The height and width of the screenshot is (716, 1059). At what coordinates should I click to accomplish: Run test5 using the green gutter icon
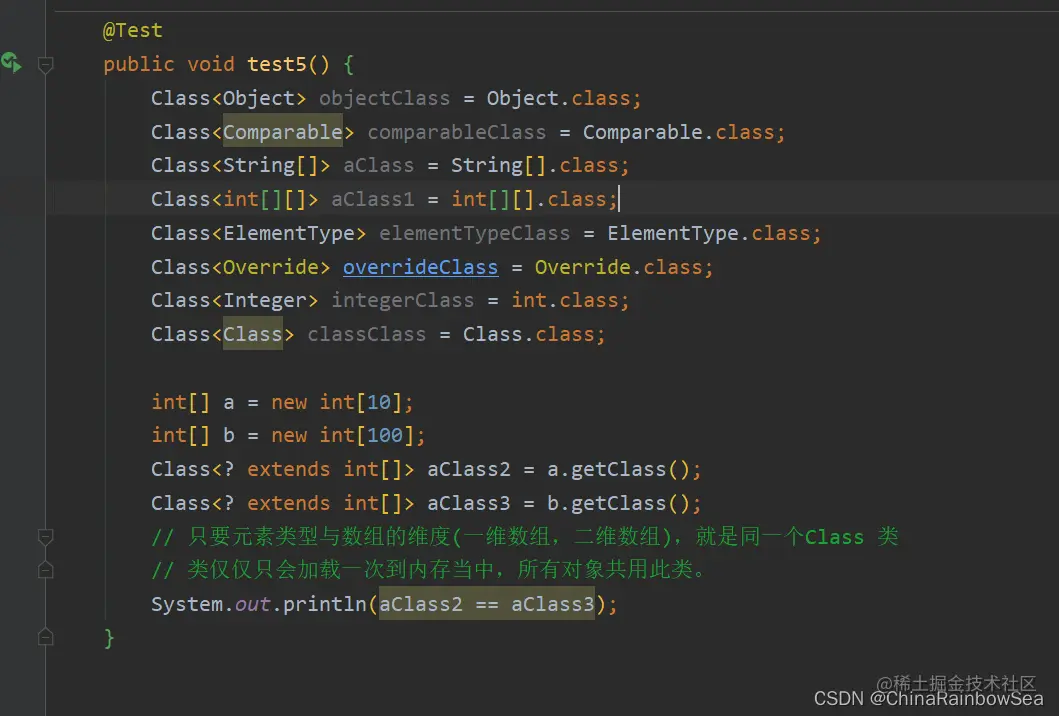[11, 63]
